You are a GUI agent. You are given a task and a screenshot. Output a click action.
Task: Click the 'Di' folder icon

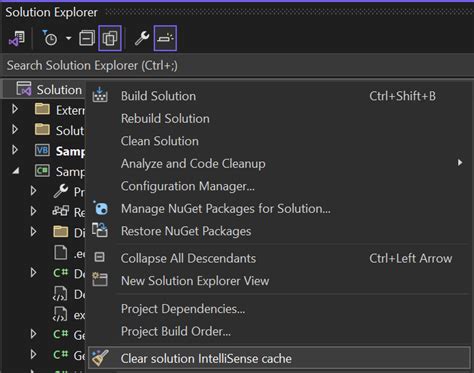[61, 231]
